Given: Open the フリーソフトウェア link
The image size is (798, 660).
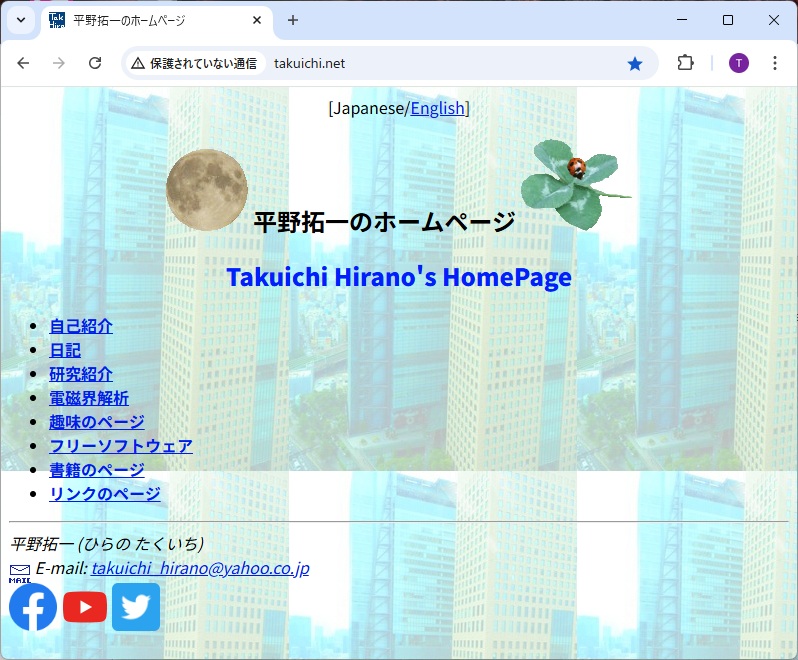Looking at the screenshot, I should 121,446.
